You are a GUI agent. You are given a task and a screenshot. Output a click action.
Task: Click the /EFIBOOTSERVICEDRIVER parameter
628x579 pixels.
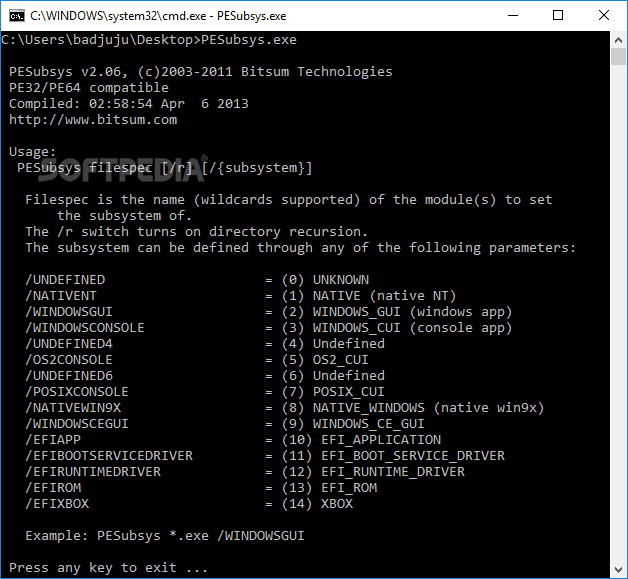pos(109,456)
